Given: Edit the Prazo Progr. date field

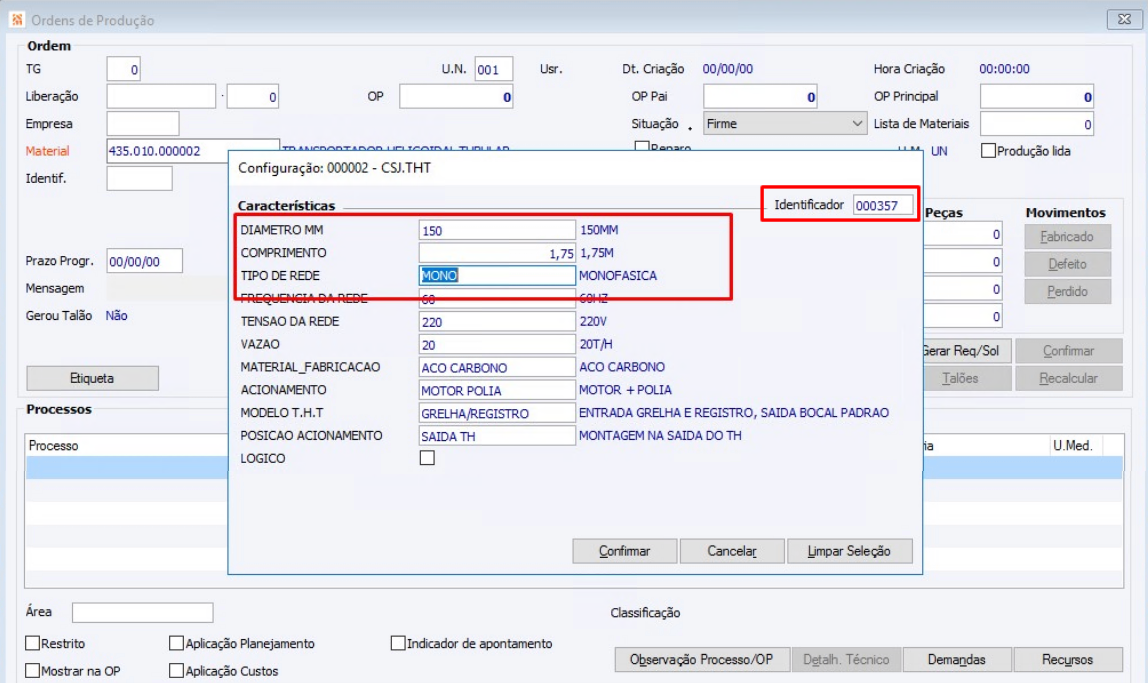Looking at the screenshot, I should click(144, 261).
